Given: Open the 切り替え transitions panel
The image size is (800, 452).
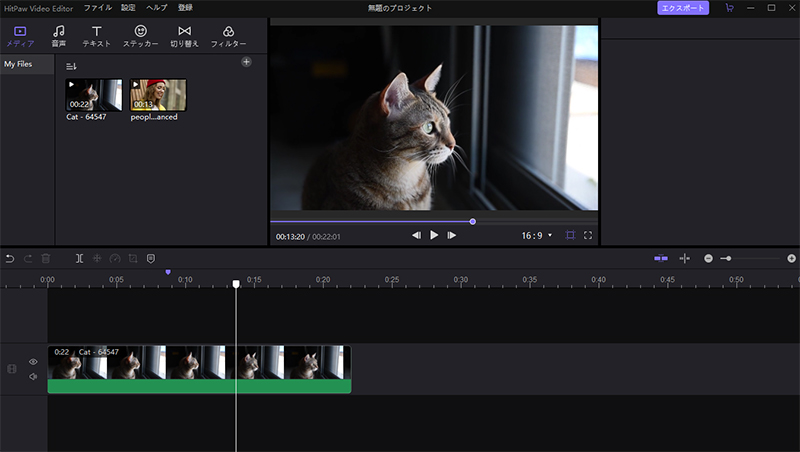Looking at the screenshot, I should (x=184, y=36).
